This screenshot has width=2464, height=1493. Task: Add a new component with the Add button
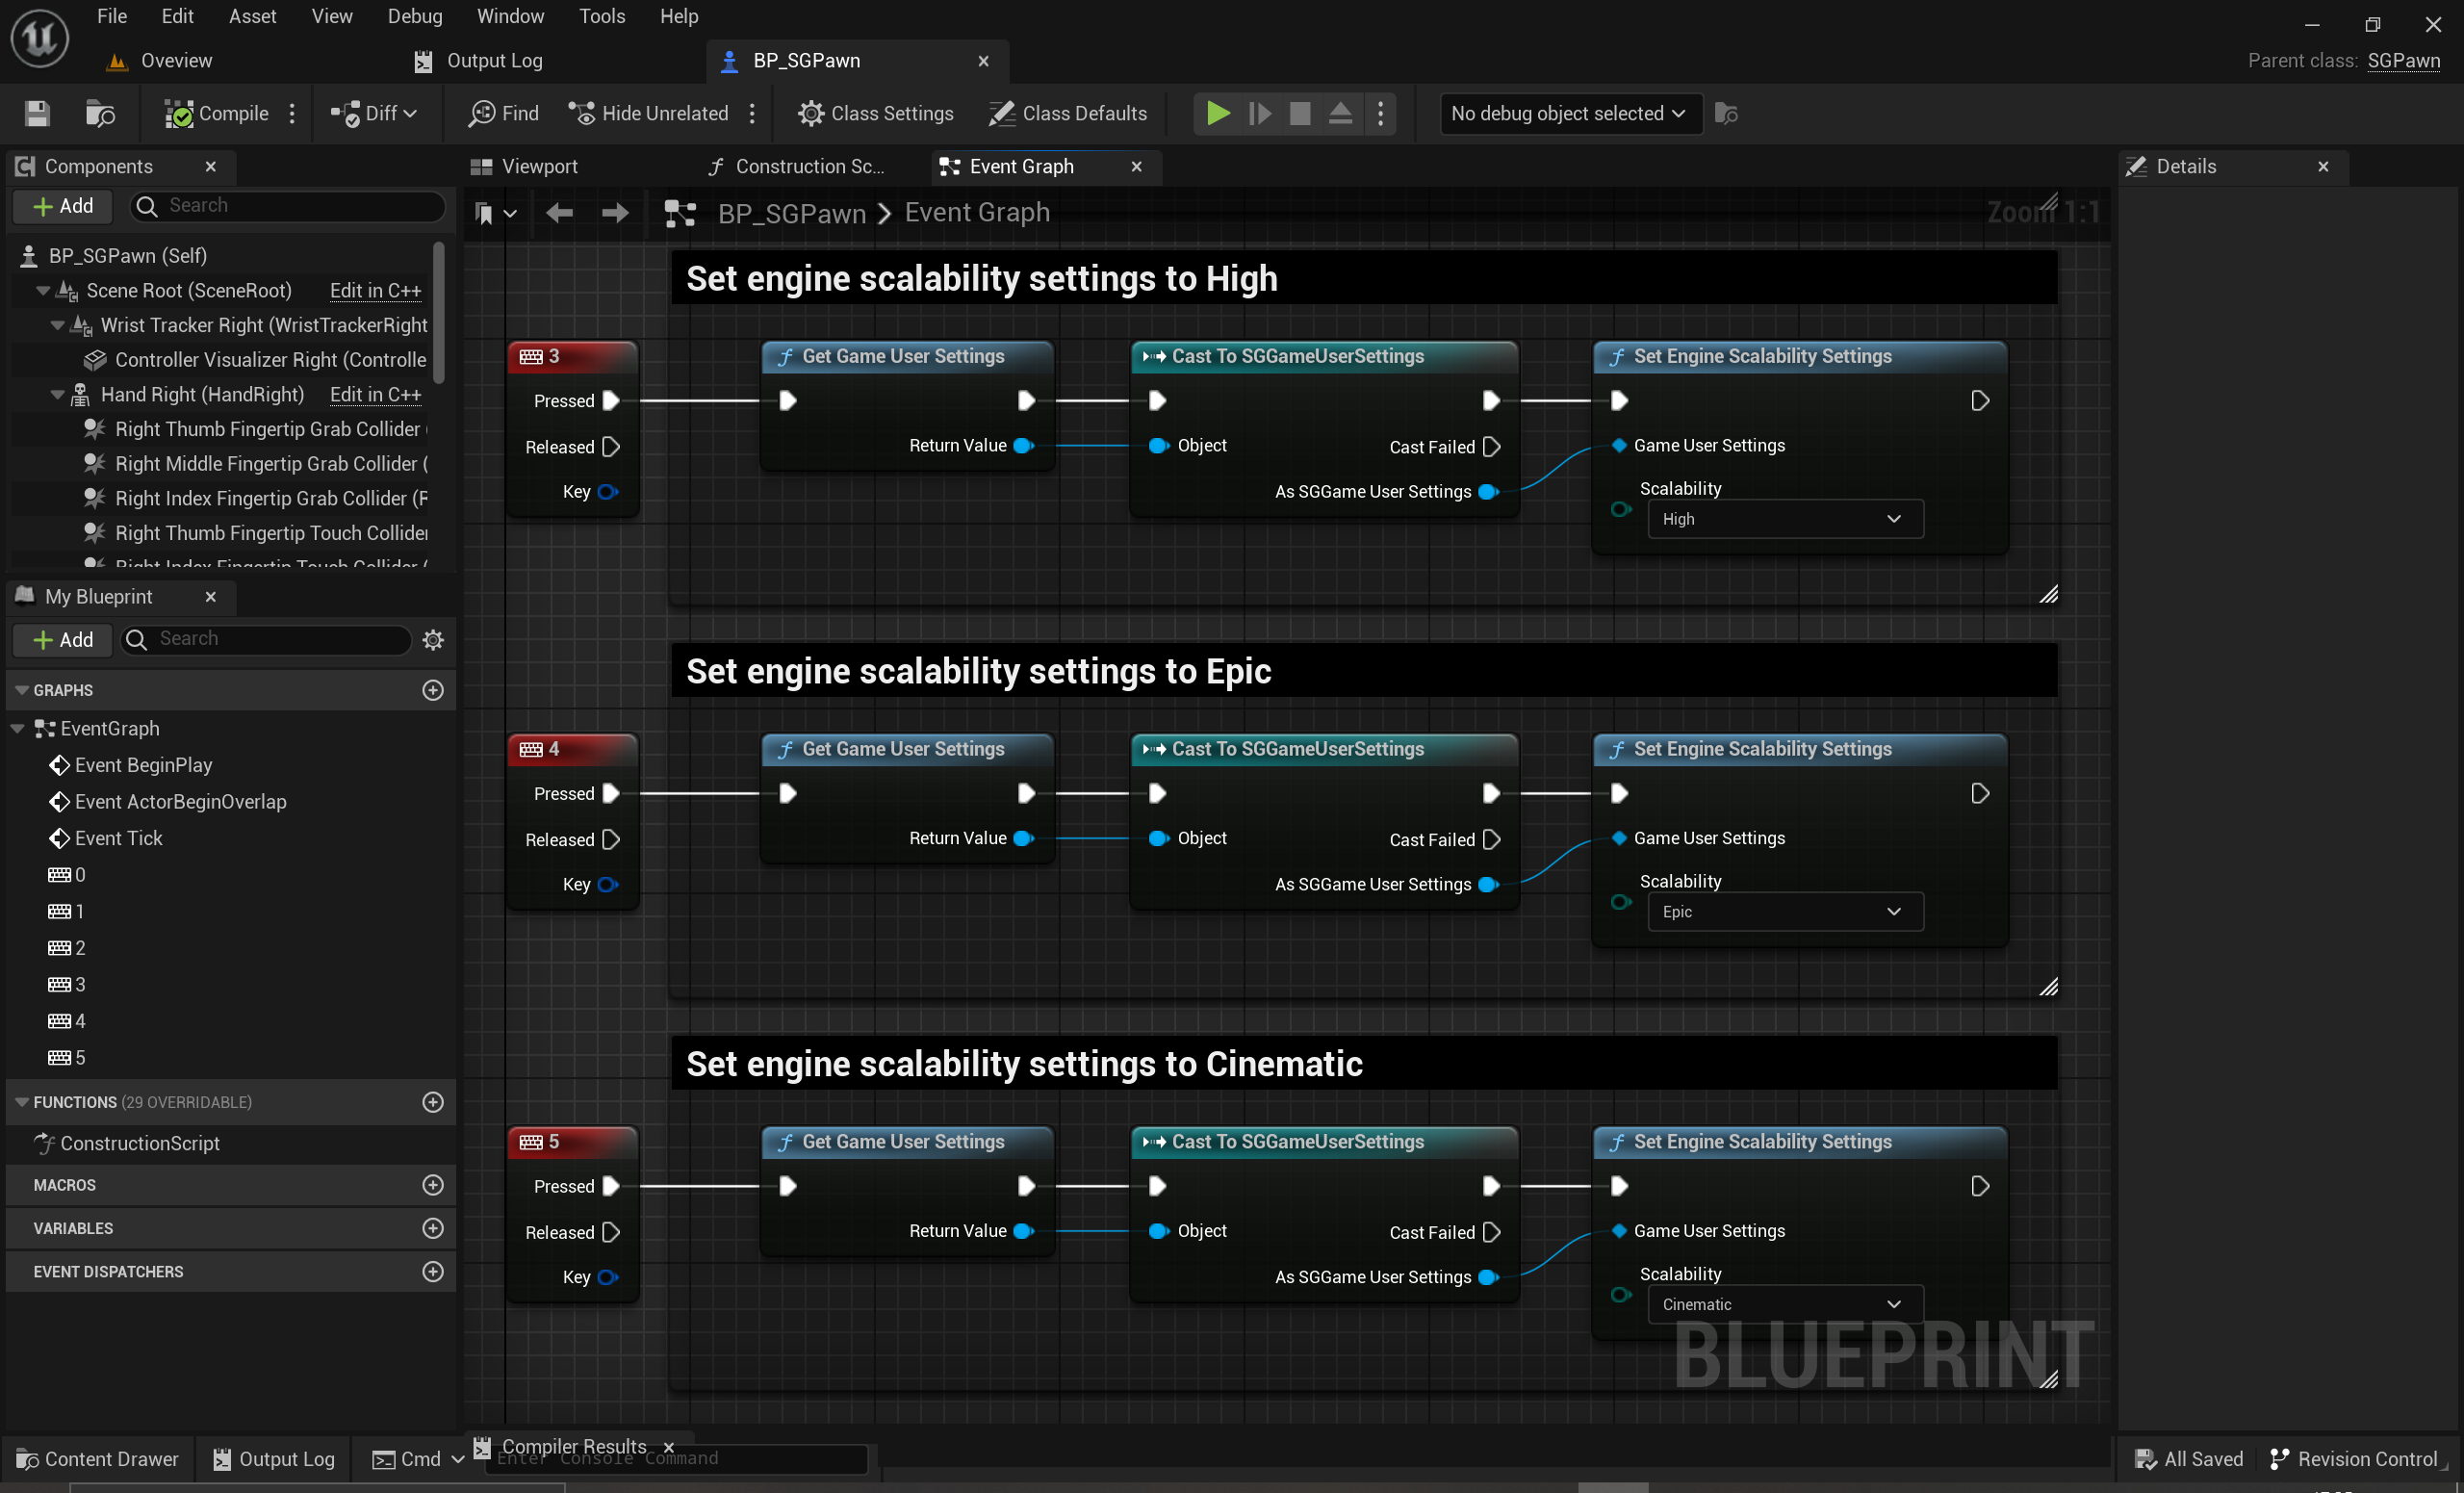tap(62, 206)
